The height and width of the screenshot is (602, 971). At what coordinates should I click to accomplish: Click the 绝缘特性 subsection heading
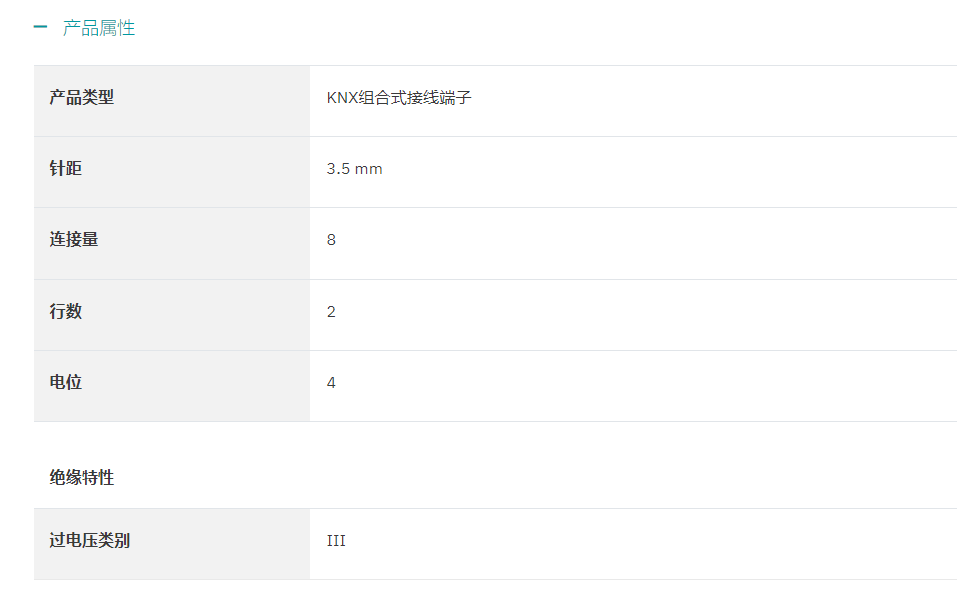pyautogui.click(x=82, y=478)
